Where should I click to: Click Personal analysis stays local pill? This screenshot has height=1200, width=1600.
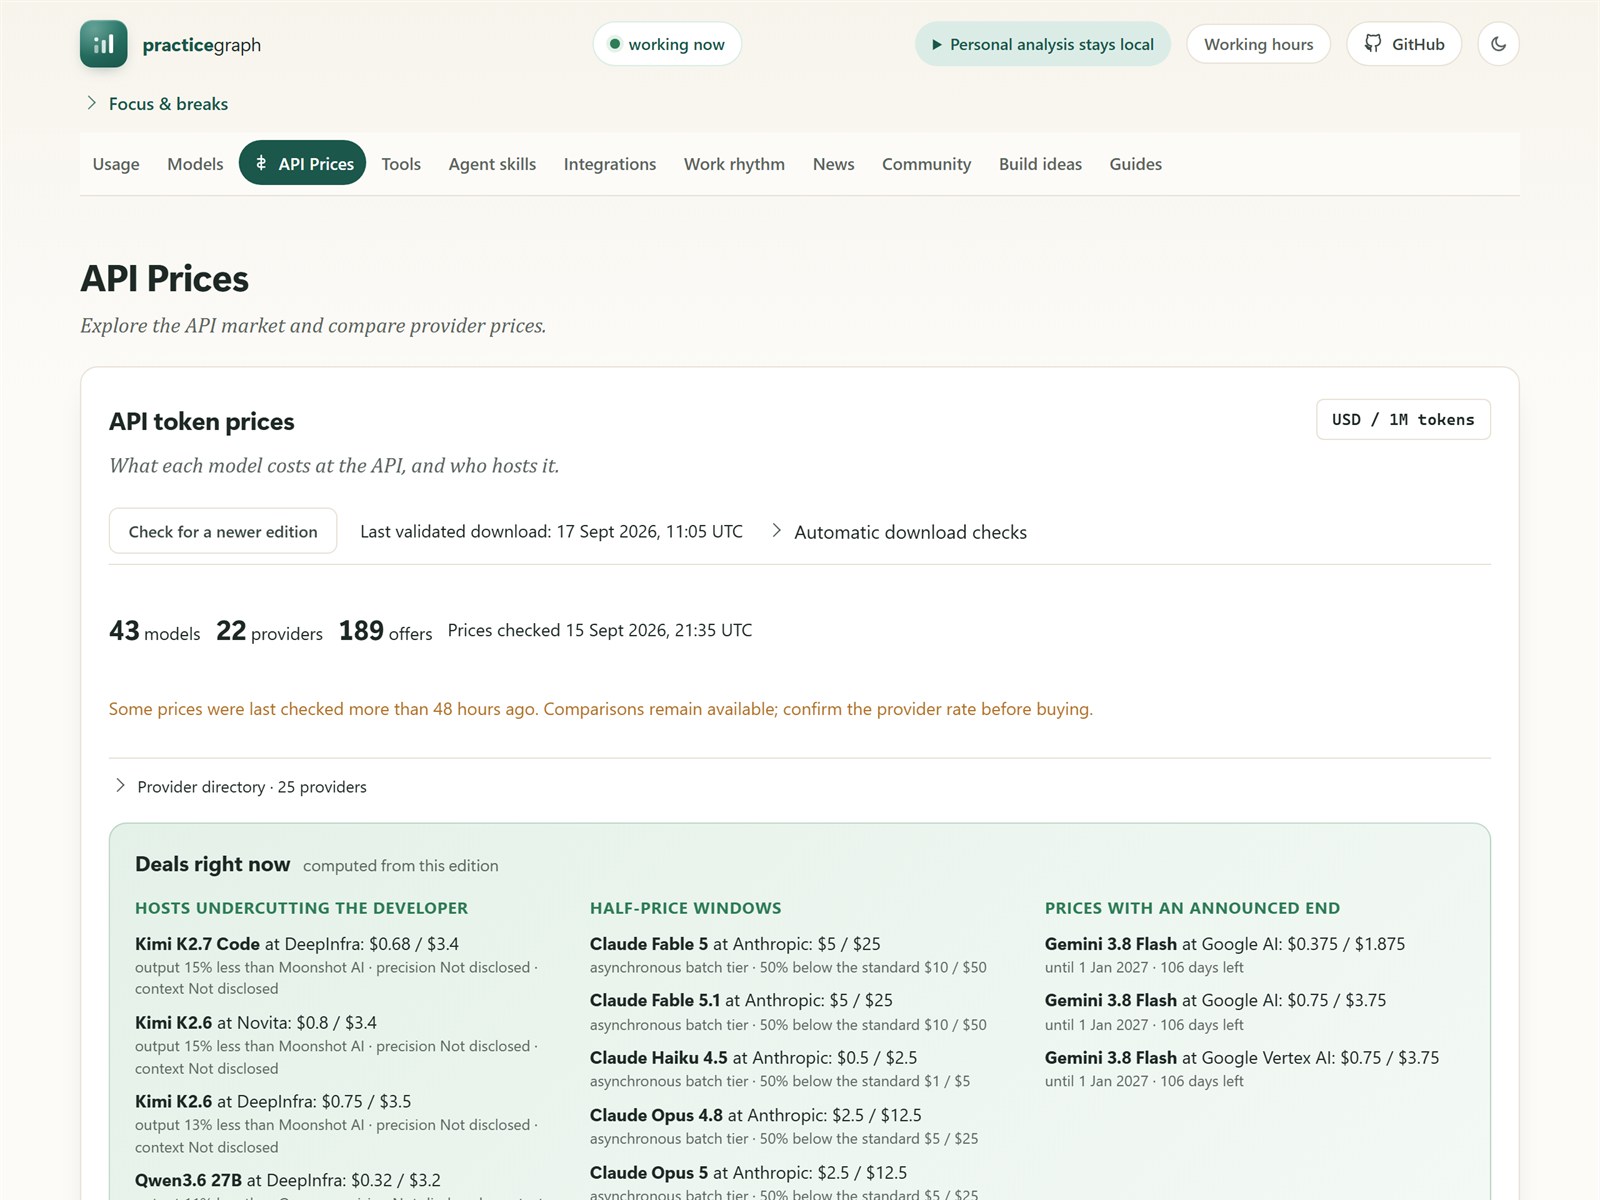click(1042, 44)
